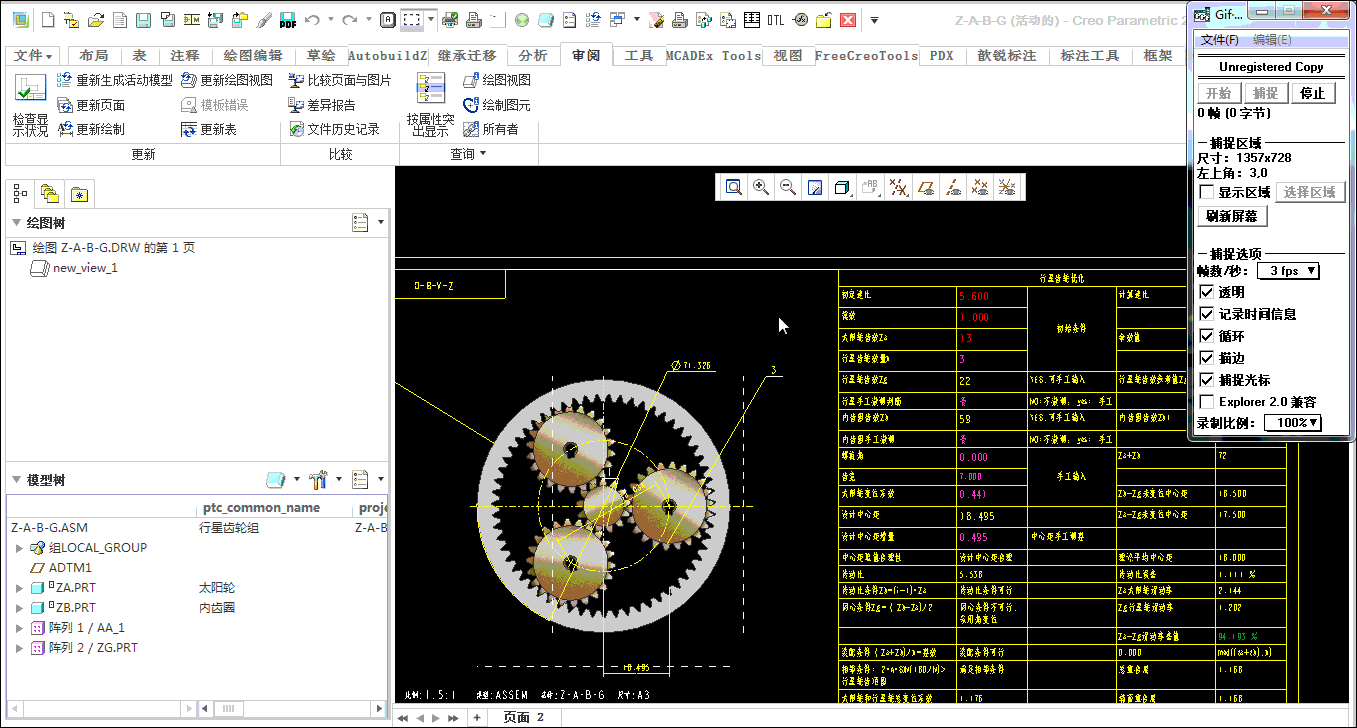Click Update Drawing View (更新绘图视图)

pyautogui.click(x=227, y=80)
